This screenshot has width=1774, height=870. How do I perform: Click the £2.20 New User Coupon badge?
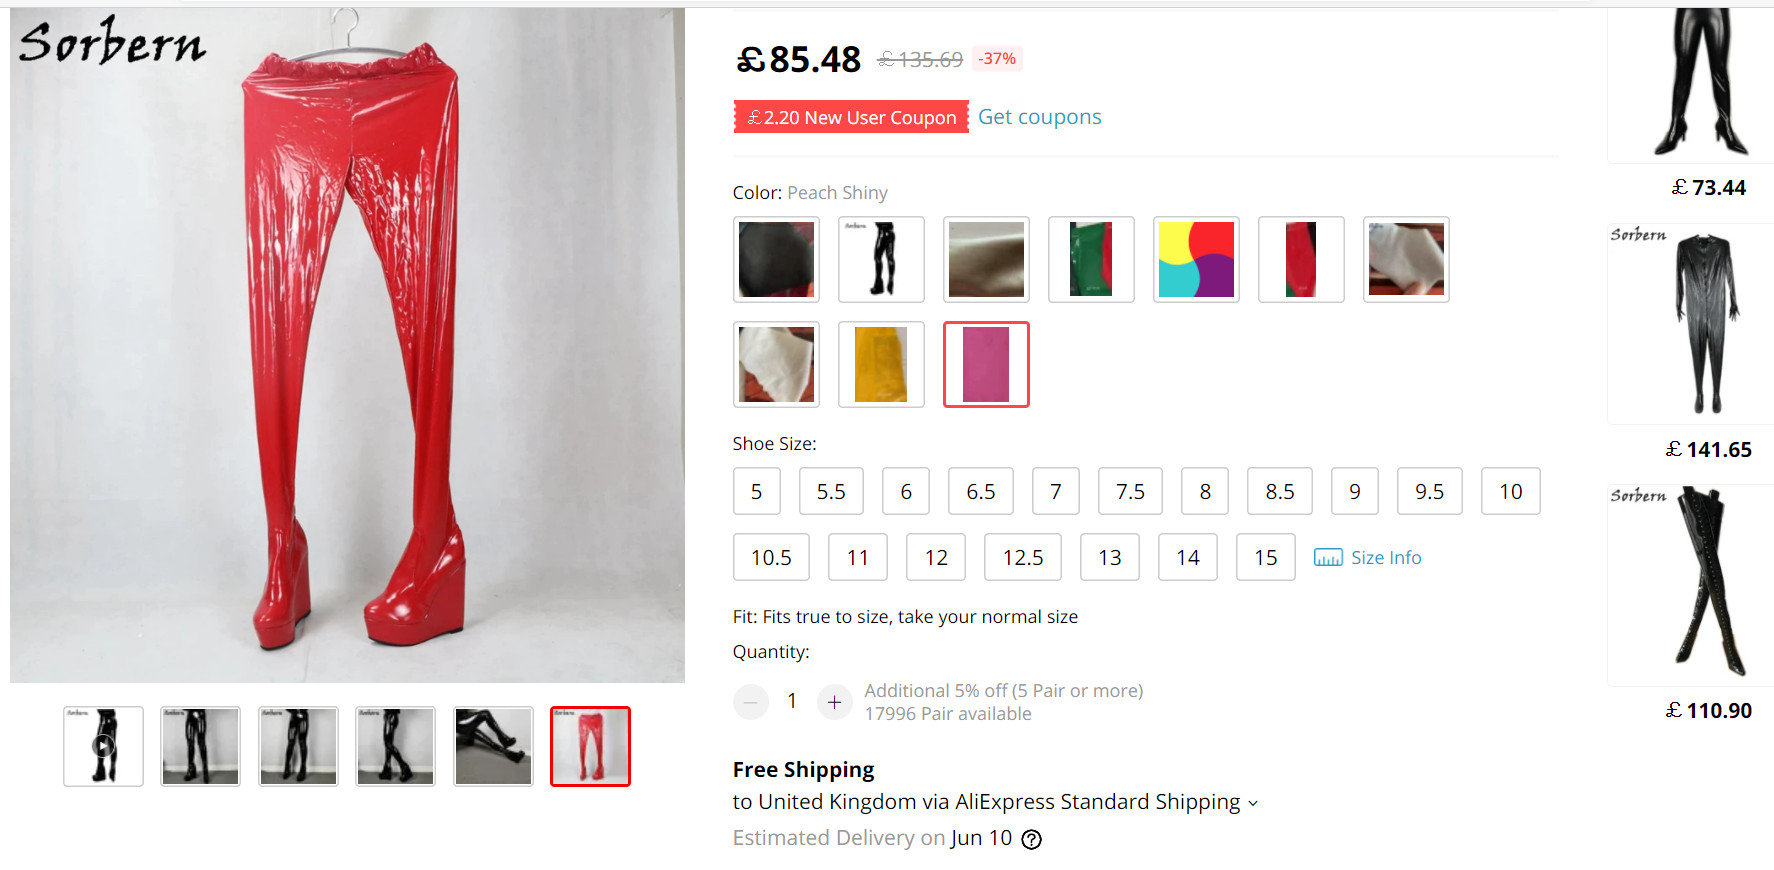851,117
